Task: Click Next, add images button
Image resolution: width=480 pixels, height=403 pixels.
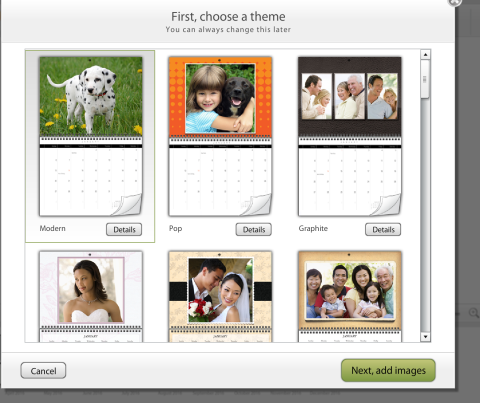Action: pos(388,370)
